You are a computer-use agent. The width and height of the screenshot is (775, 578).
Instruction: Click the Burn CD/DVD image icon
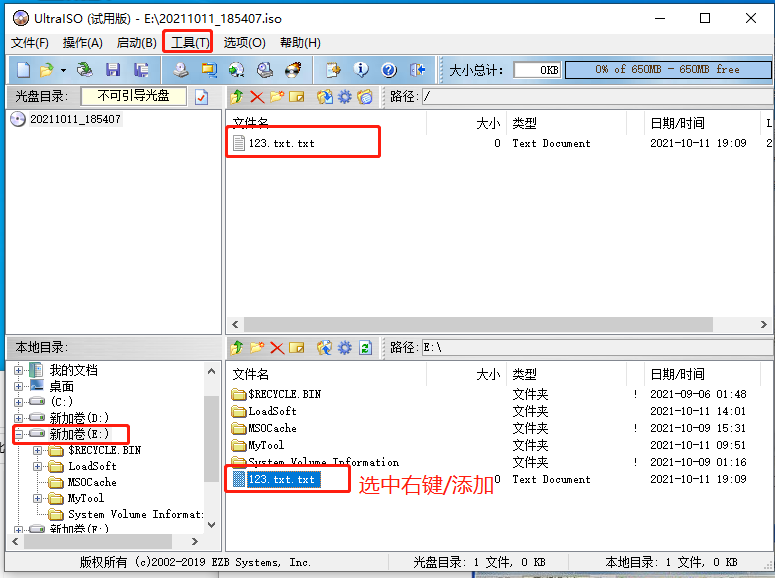[293, 70]
